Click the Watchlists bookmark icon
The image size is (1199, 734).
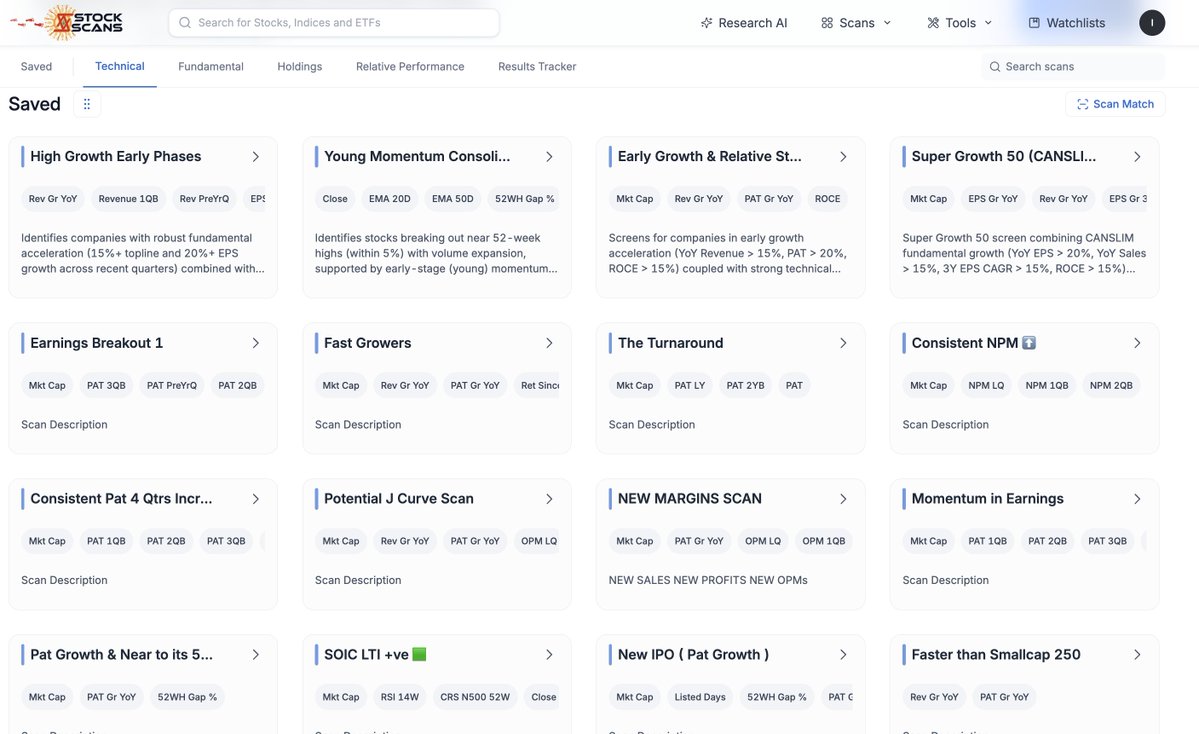pyautogui.click(x=1034, y=23)
